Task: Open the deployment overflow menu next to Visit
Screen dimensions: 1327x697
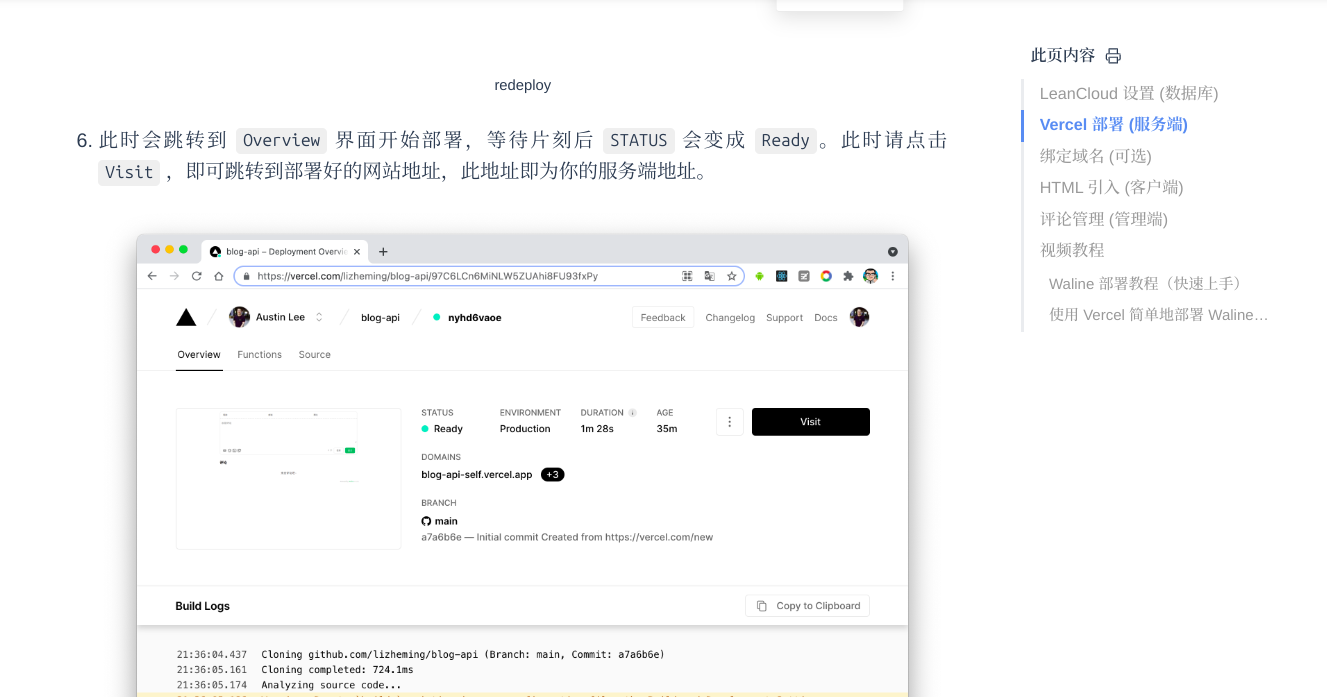Action: [x=729, y=421]
